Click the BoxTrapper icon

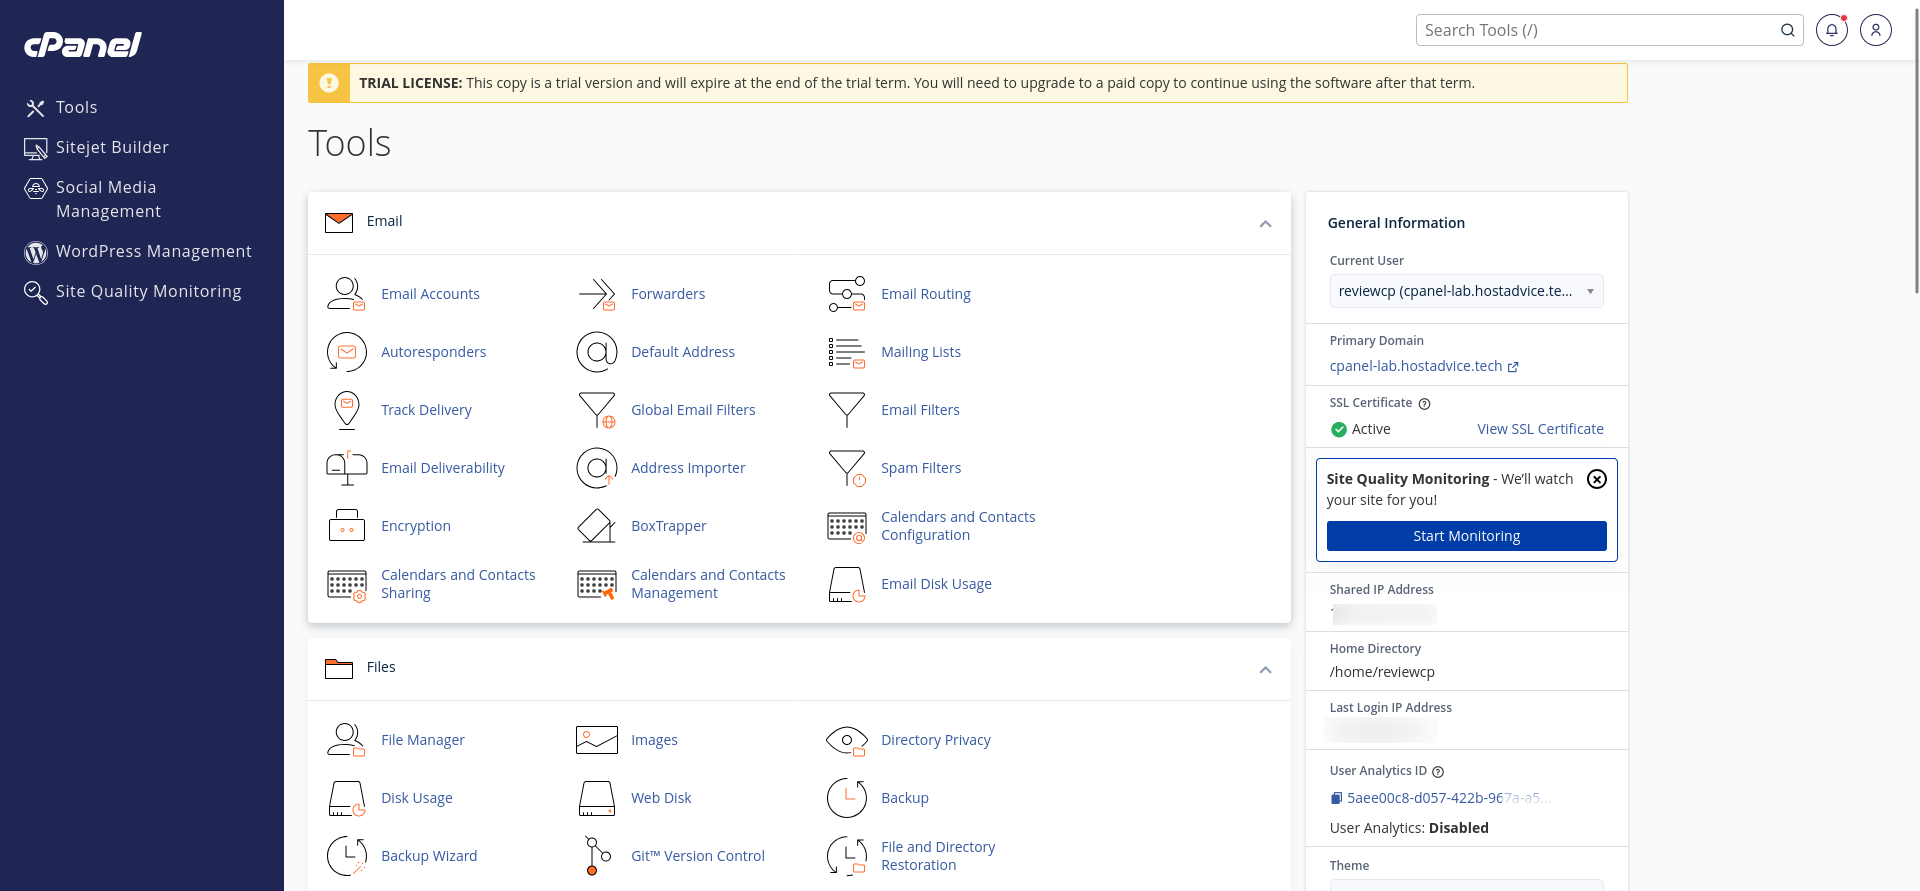pyautogui.click(x=596, y=526)
